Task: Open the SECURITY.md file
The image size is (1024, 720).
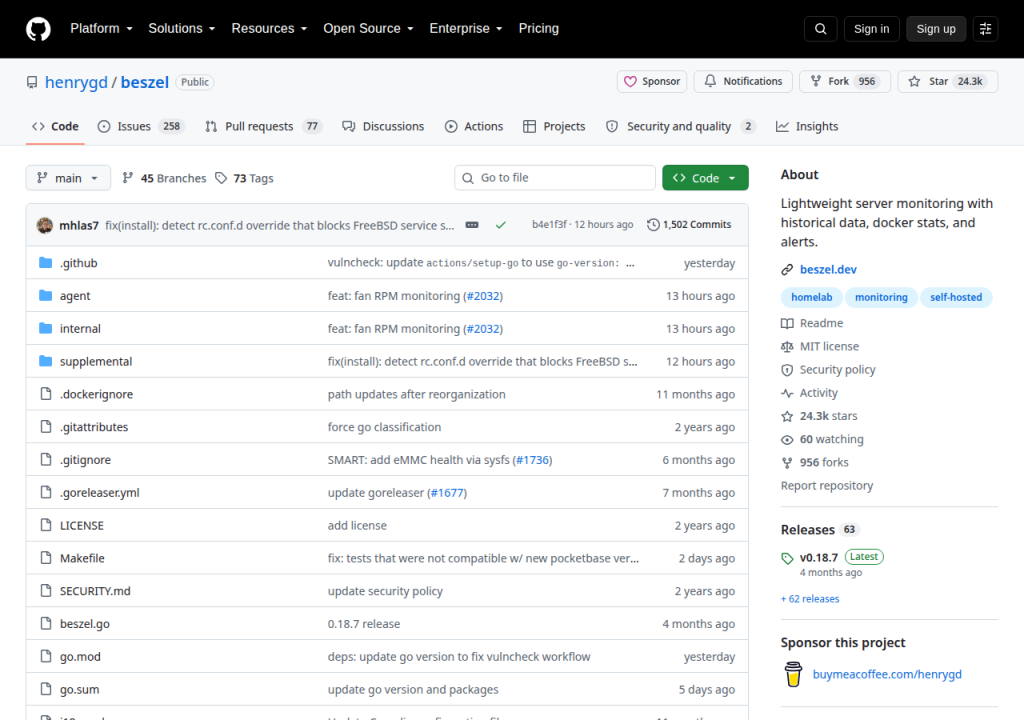Action: point(95,591)
